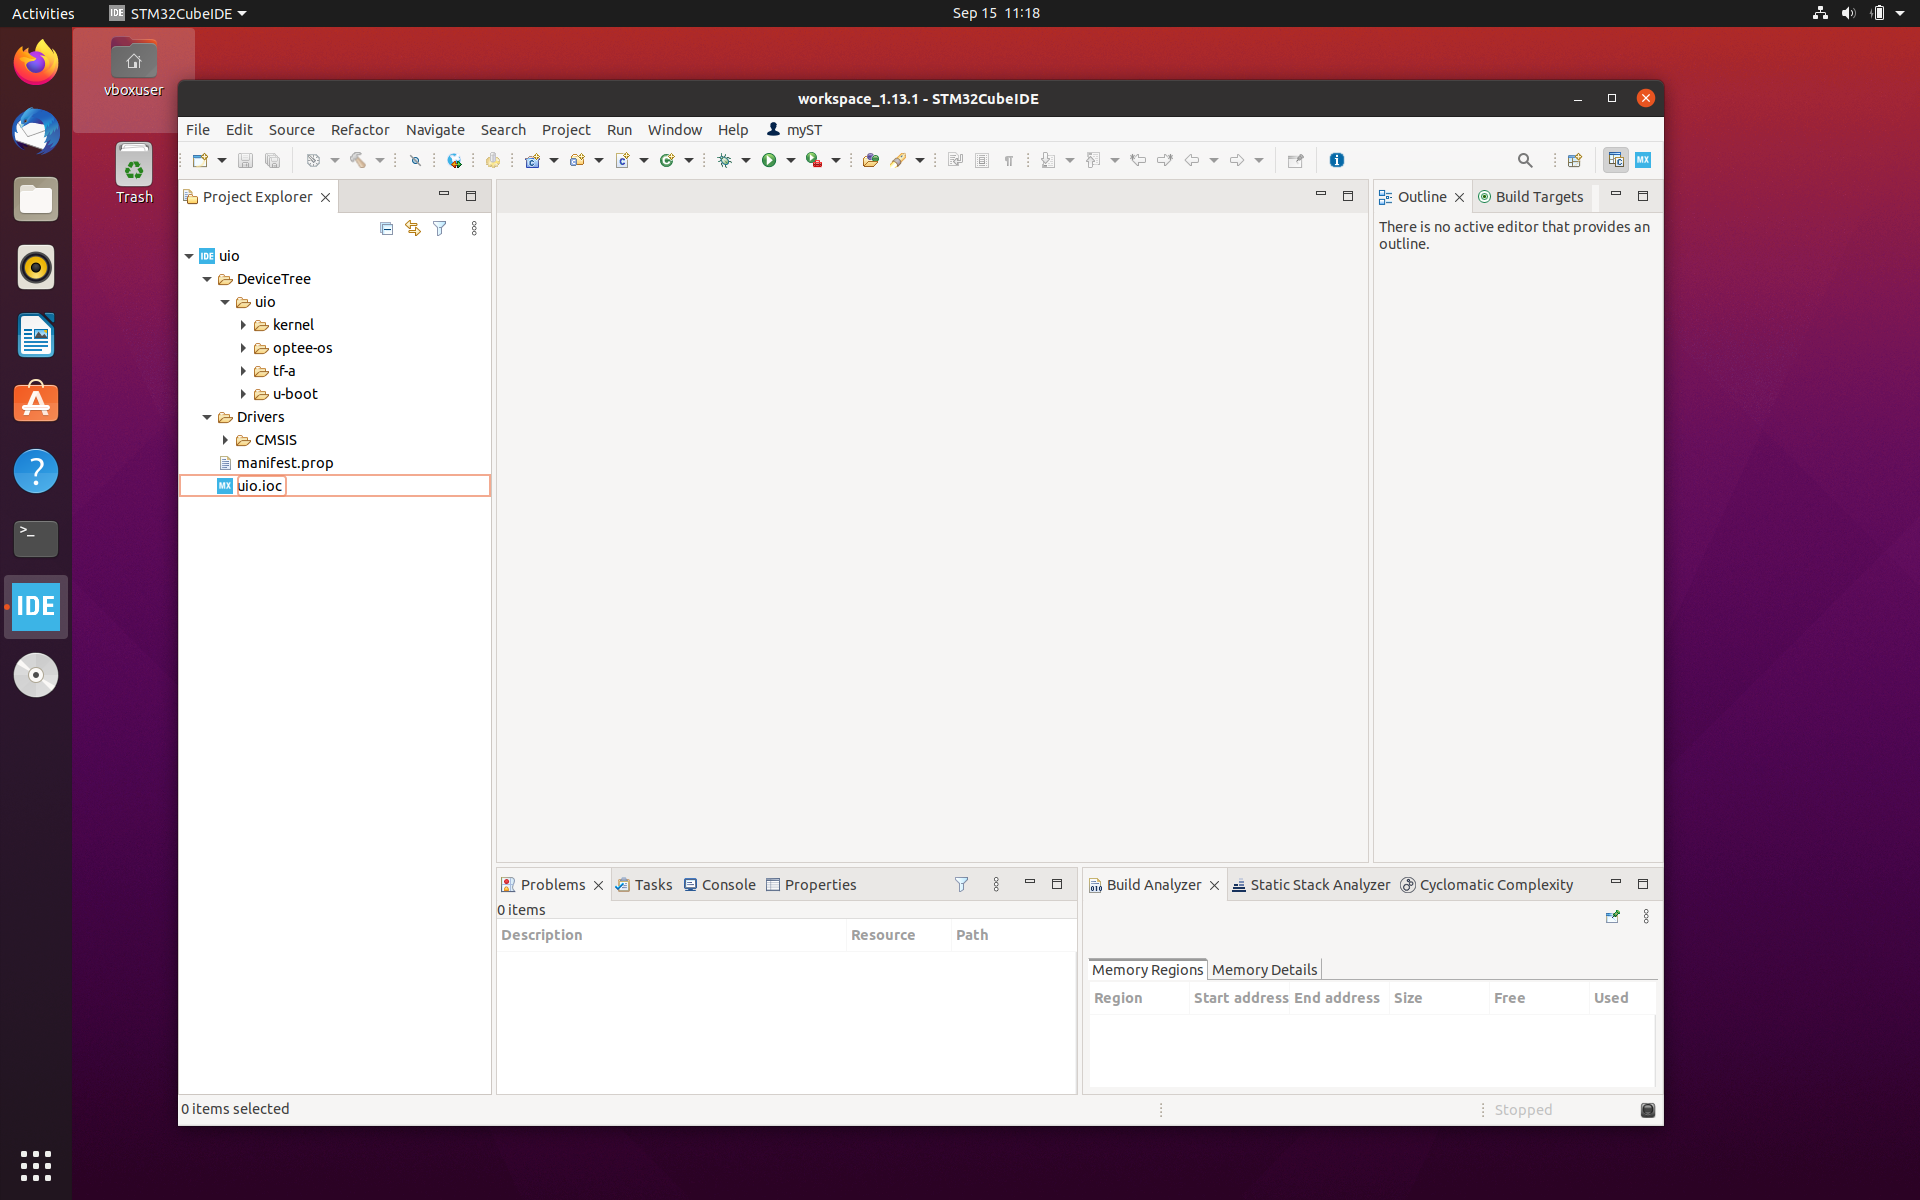The image size is (1920, 1200).
Task: Click the Debug bug icon in toolbar
Action: click(725, 160)
